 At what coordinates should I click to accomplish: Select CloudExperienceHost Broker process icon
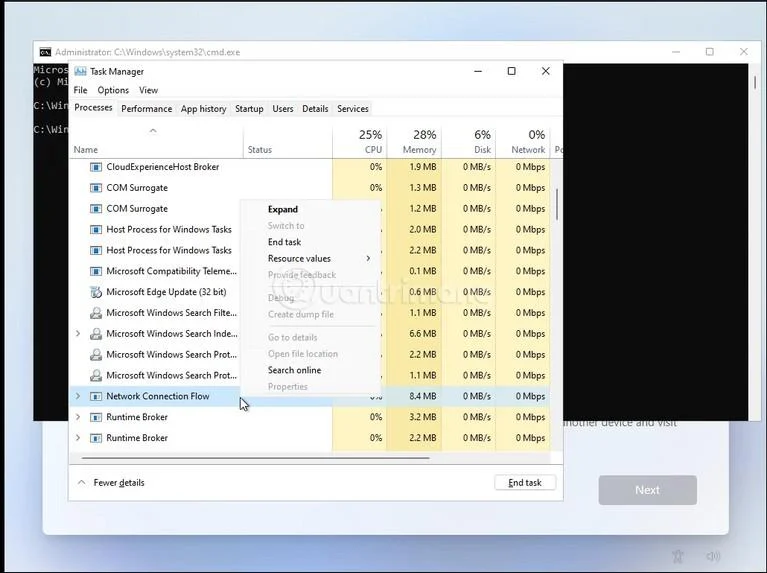[96, 167]
